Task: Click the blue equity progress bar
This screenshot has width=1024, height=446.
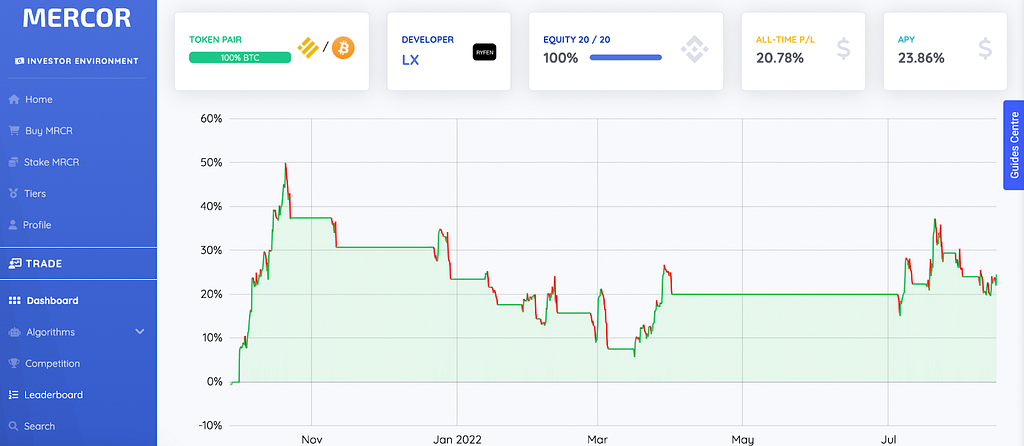Action: coord(626,57)
